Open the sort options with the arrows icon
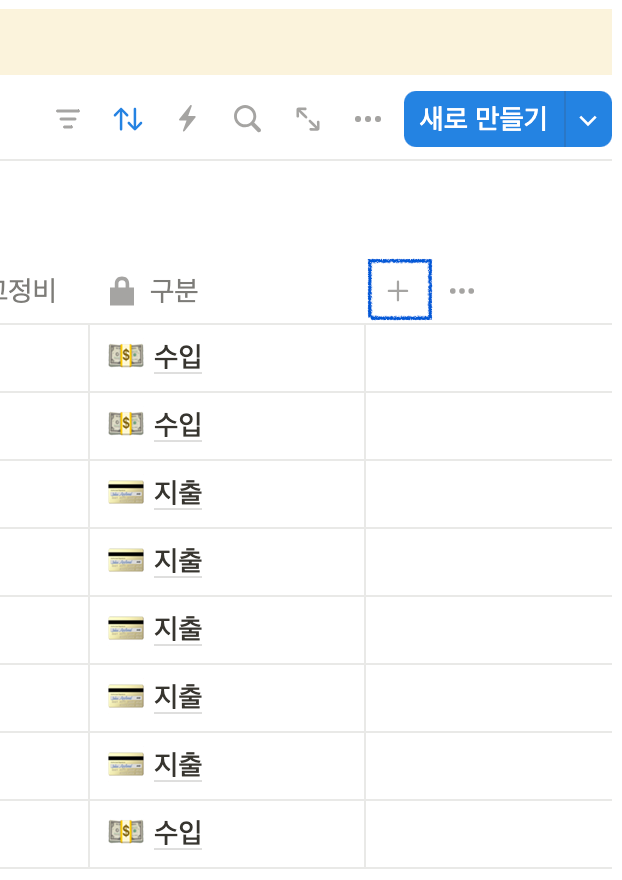Screen dimensions: 622x880 pos(127,118)
